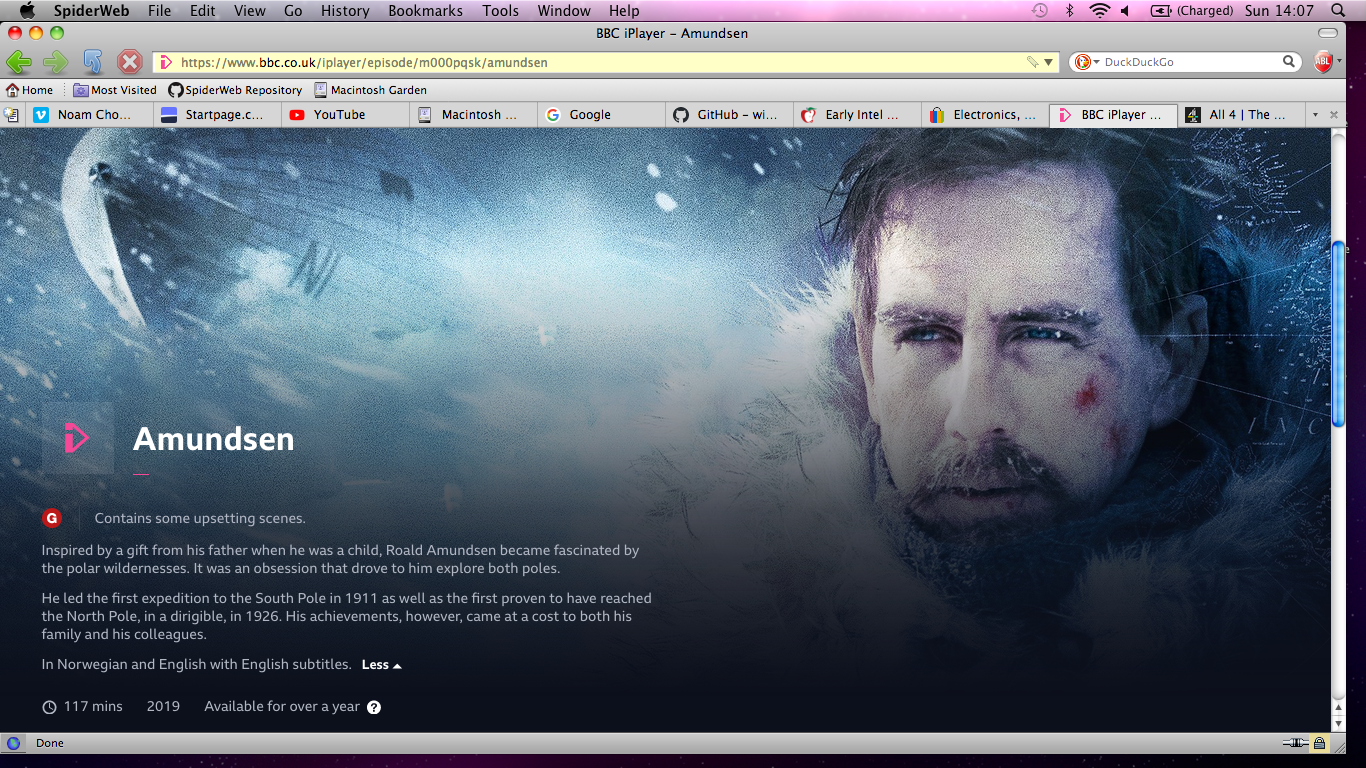
Task: Open SpiderWeb Repository bookmark
Action: coord(235,90)
